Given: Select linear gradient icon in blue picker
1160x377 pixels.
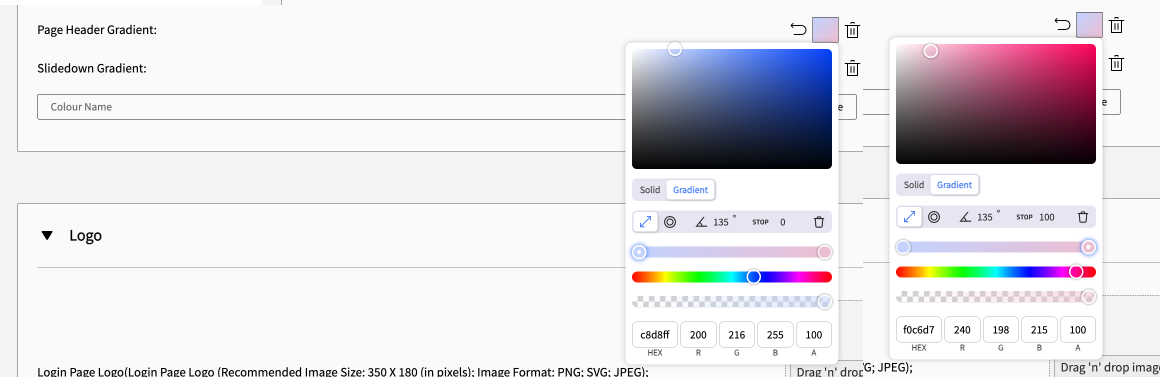Looking at the screenshot, I should pyautogui.click(x=645, y=222).
